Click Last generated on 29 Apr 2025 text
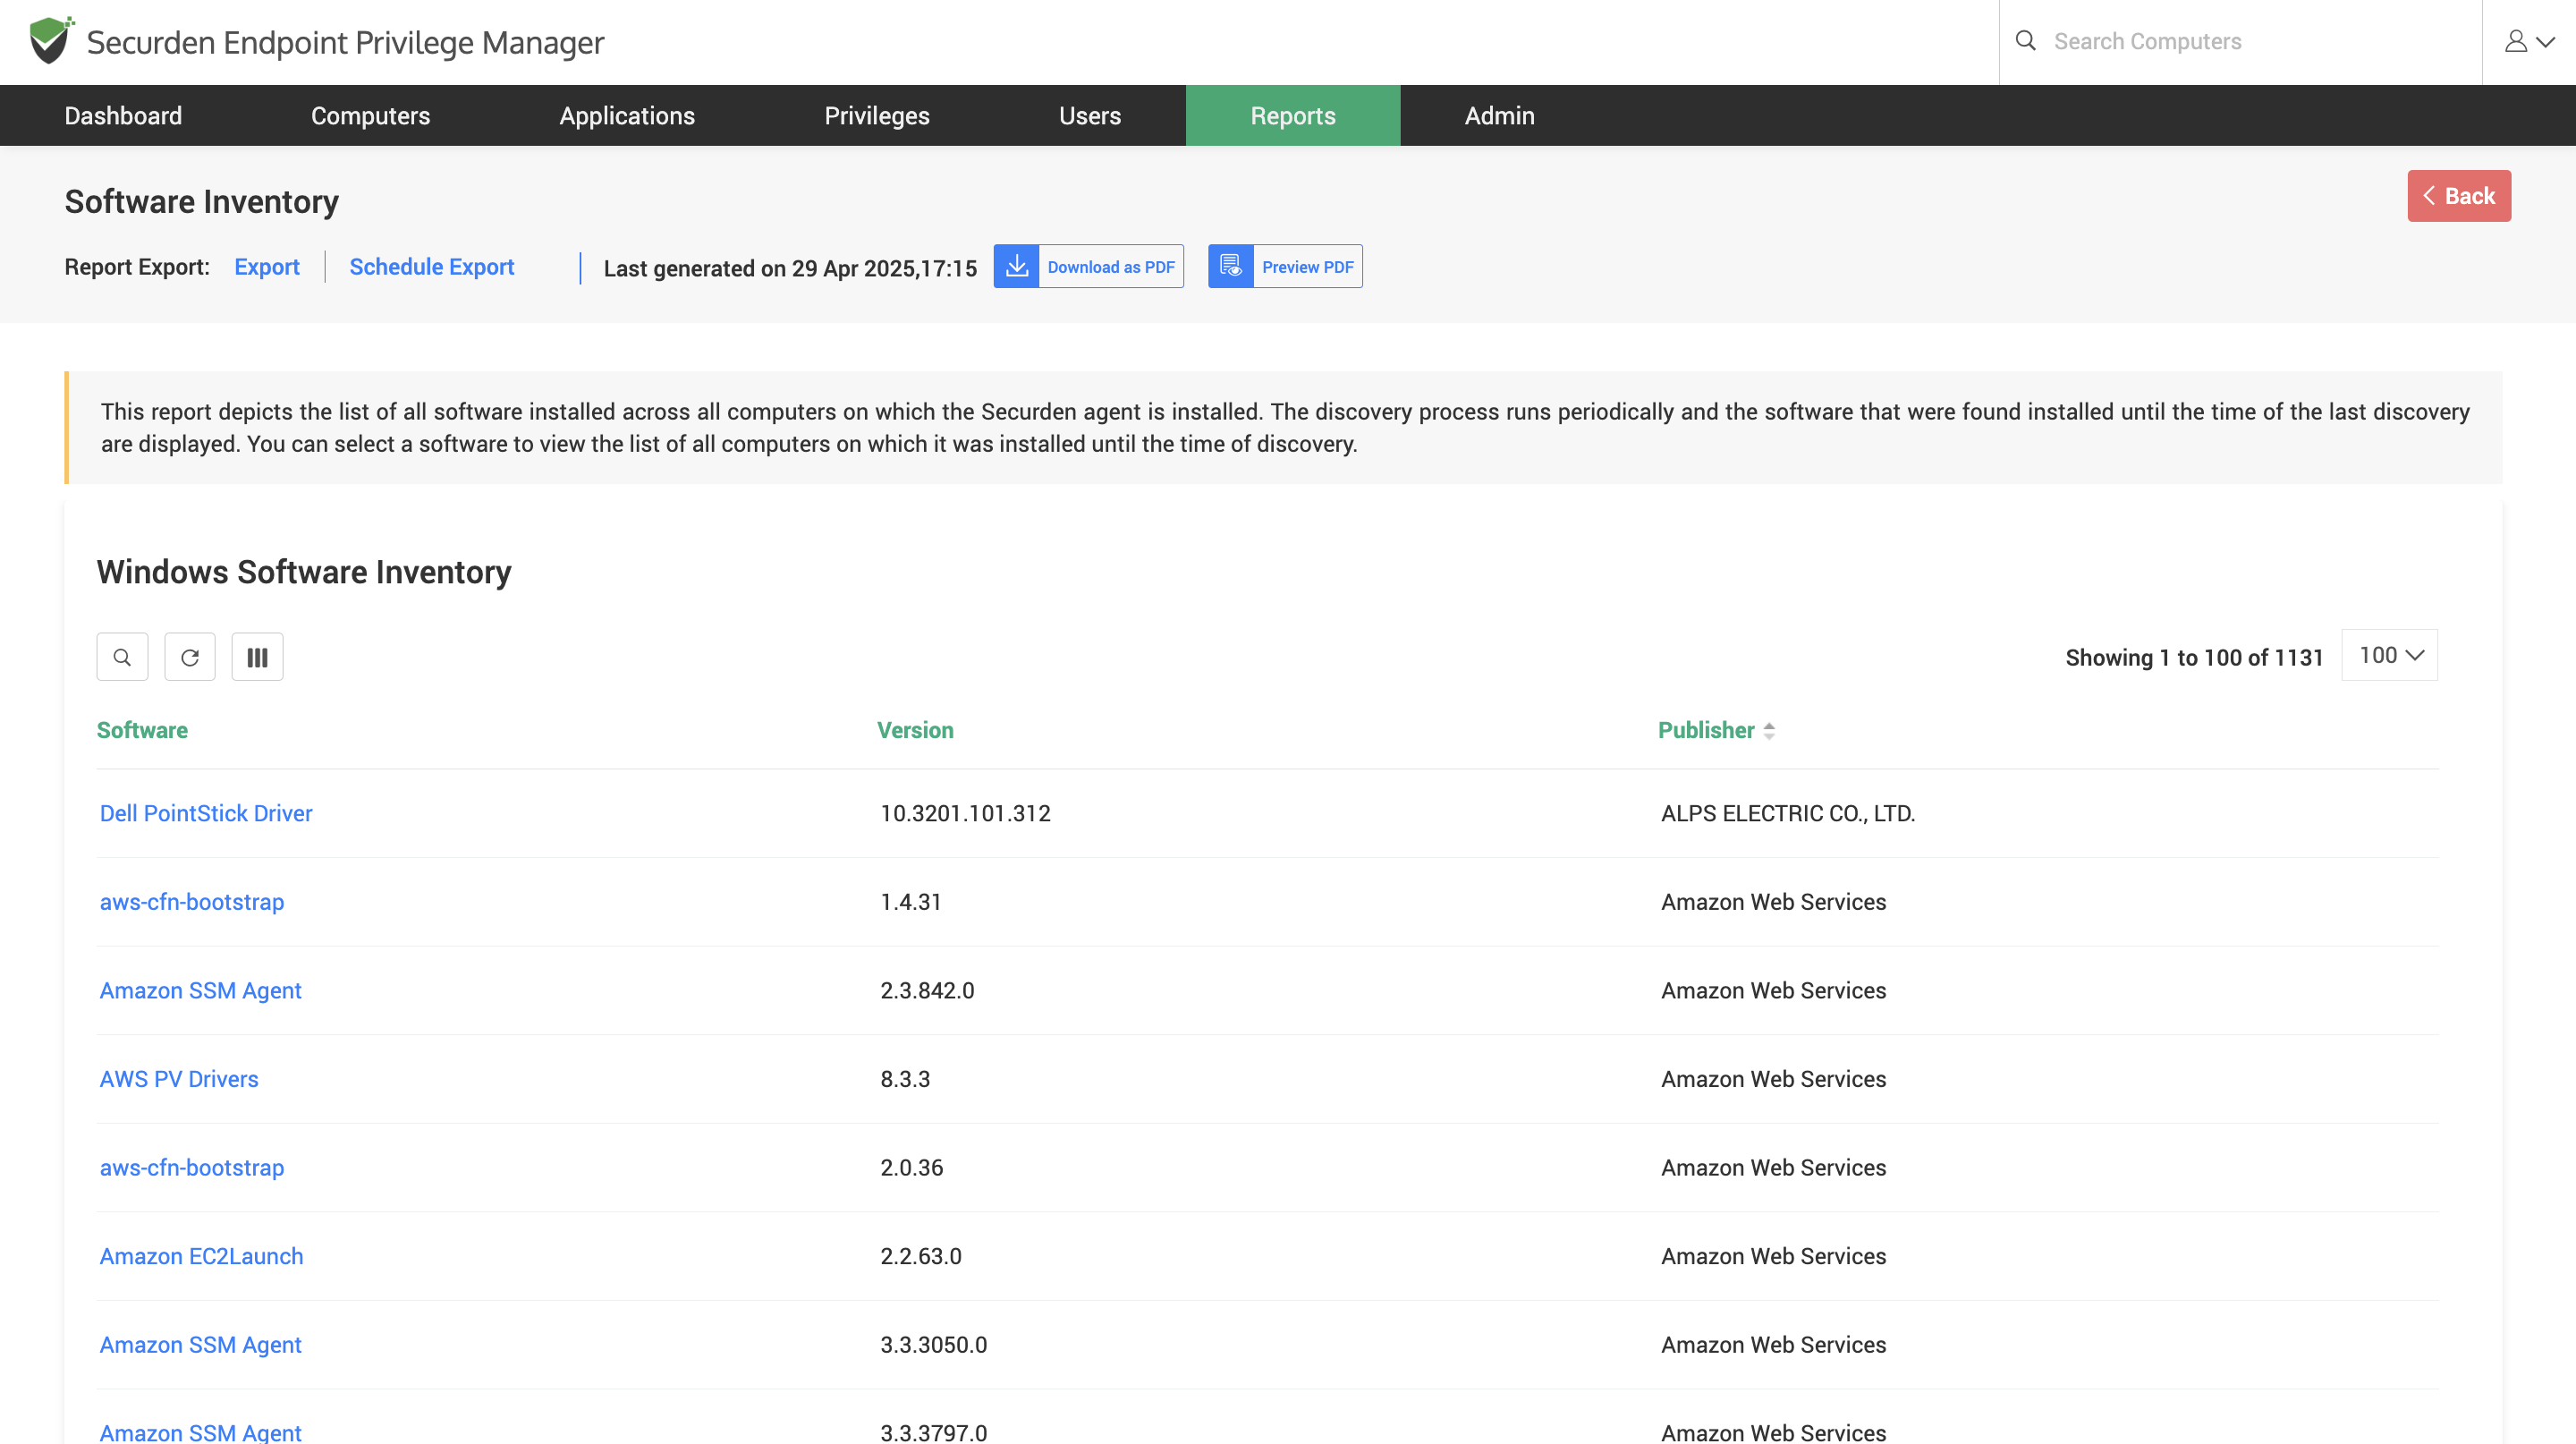The height and width of the screenshot is (1444, 2576). tap(790, 268)
